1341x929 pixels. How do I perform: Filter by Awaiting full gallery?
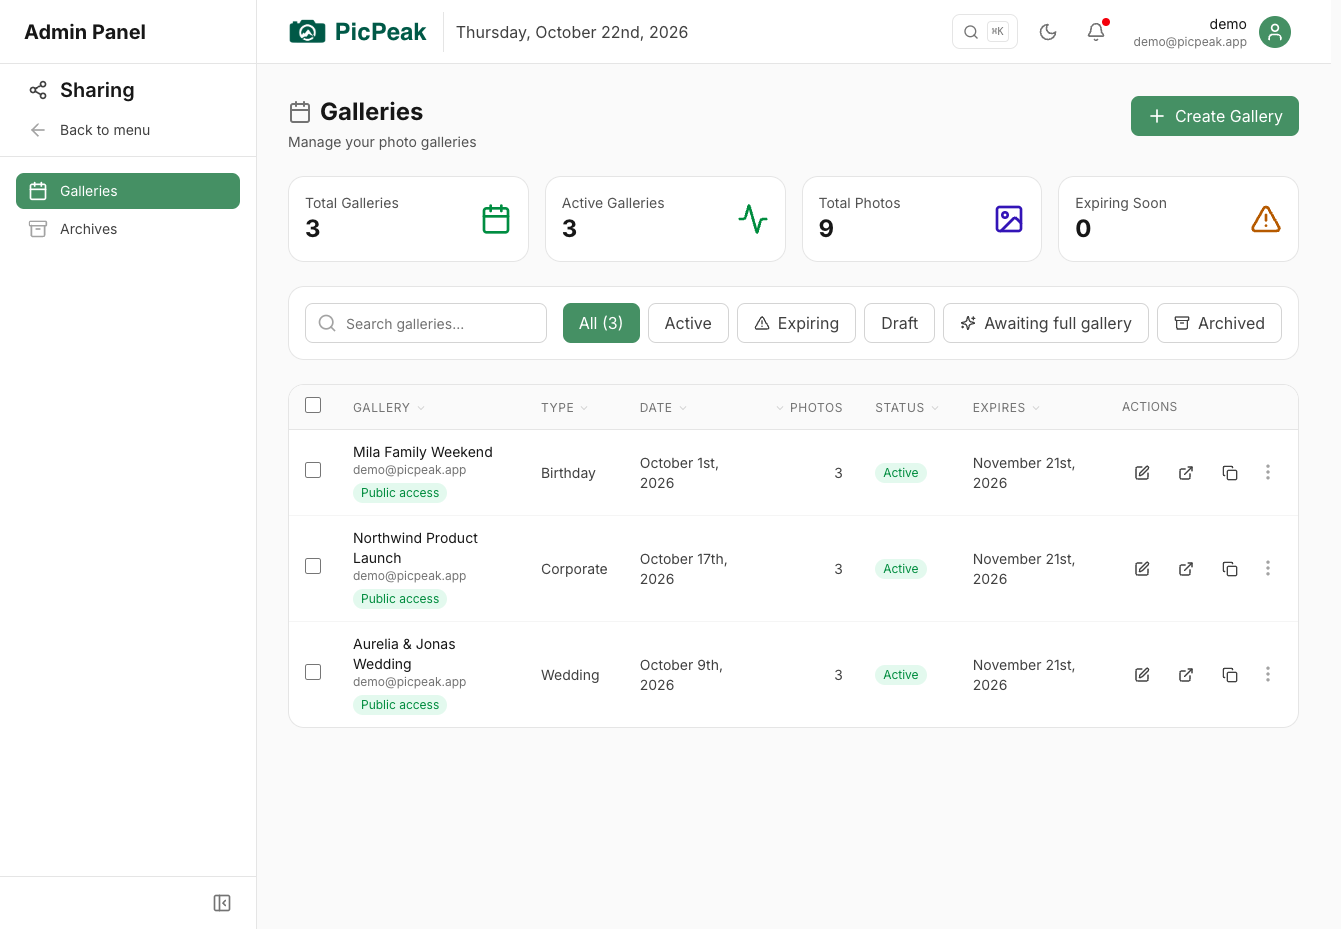[x=1046, y=323]
